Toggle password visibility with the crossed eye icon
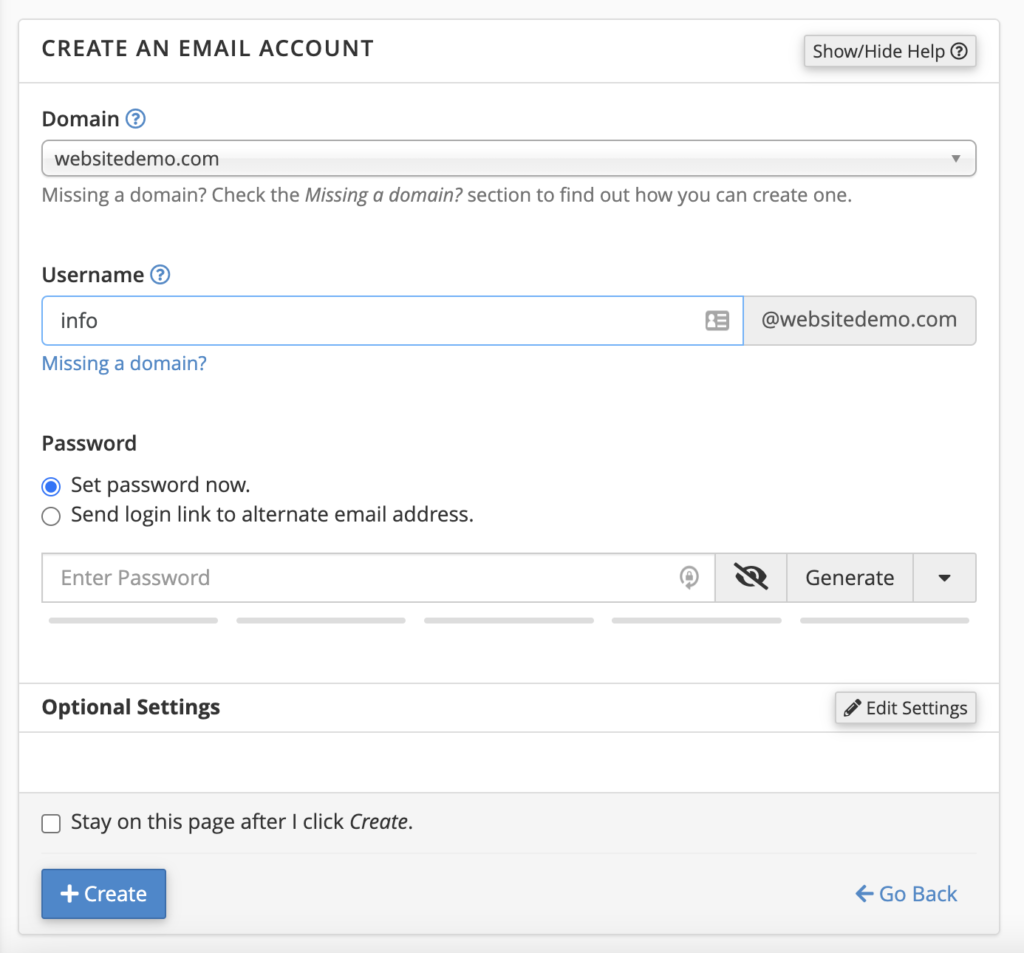 click(x=751, y=578)
